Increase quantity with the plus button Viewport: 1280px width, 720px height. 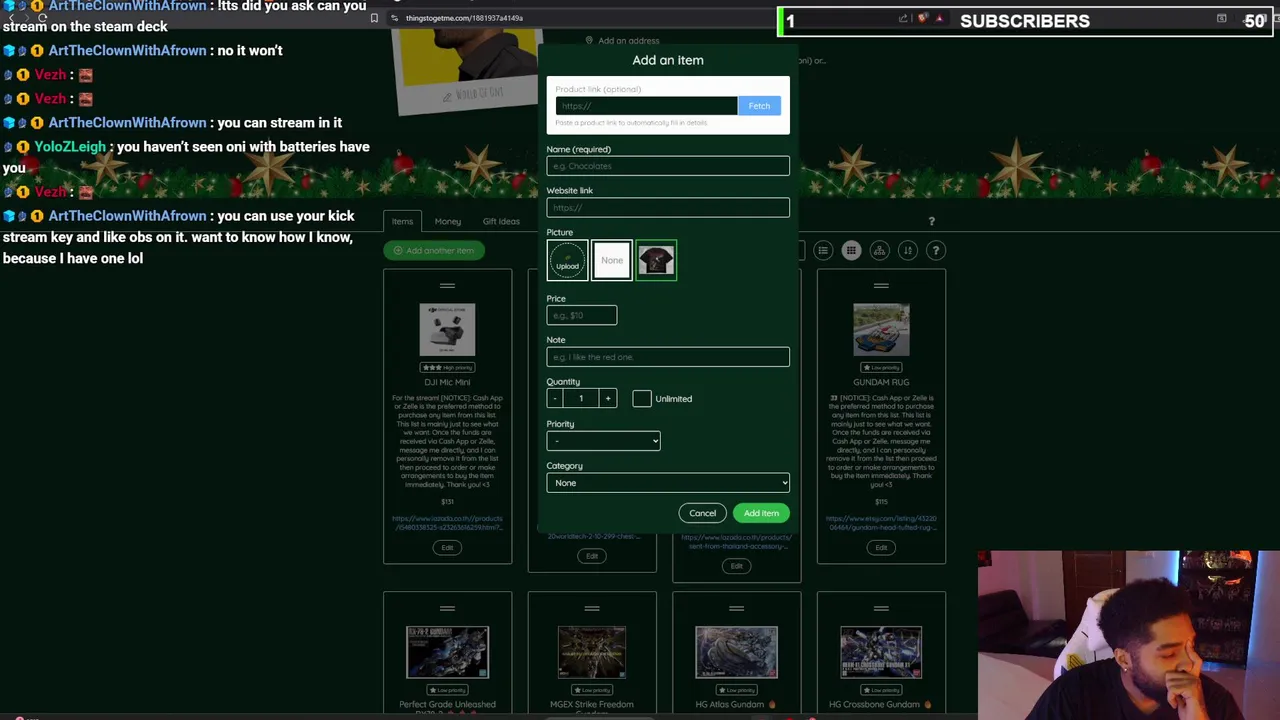click(607, 399)
